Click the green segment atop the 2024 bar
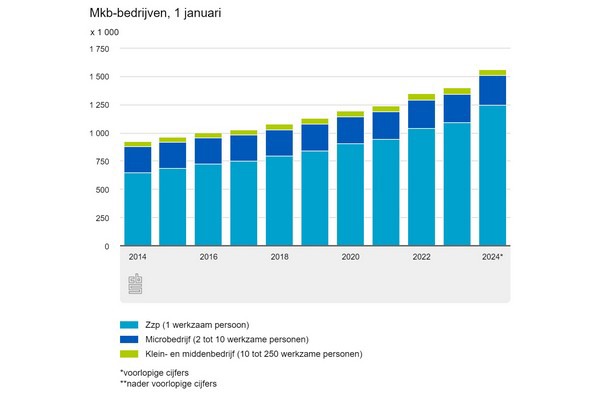600x400 pixels. (x=492, y=73)
